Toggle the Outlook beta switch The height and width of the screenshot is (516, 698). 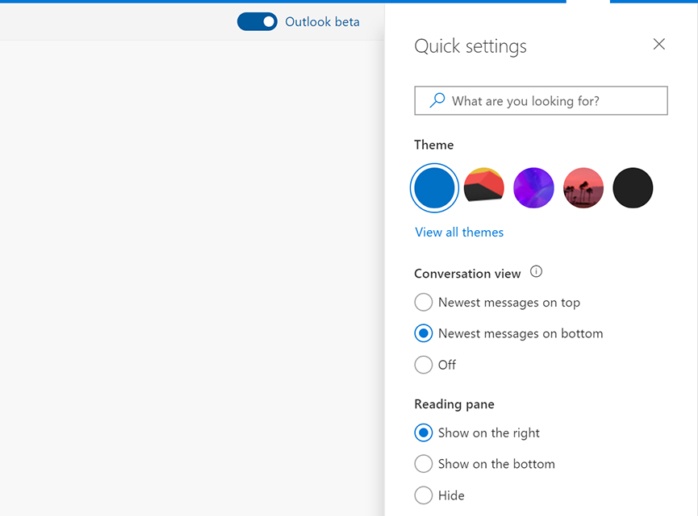click(x=257, y=22)
